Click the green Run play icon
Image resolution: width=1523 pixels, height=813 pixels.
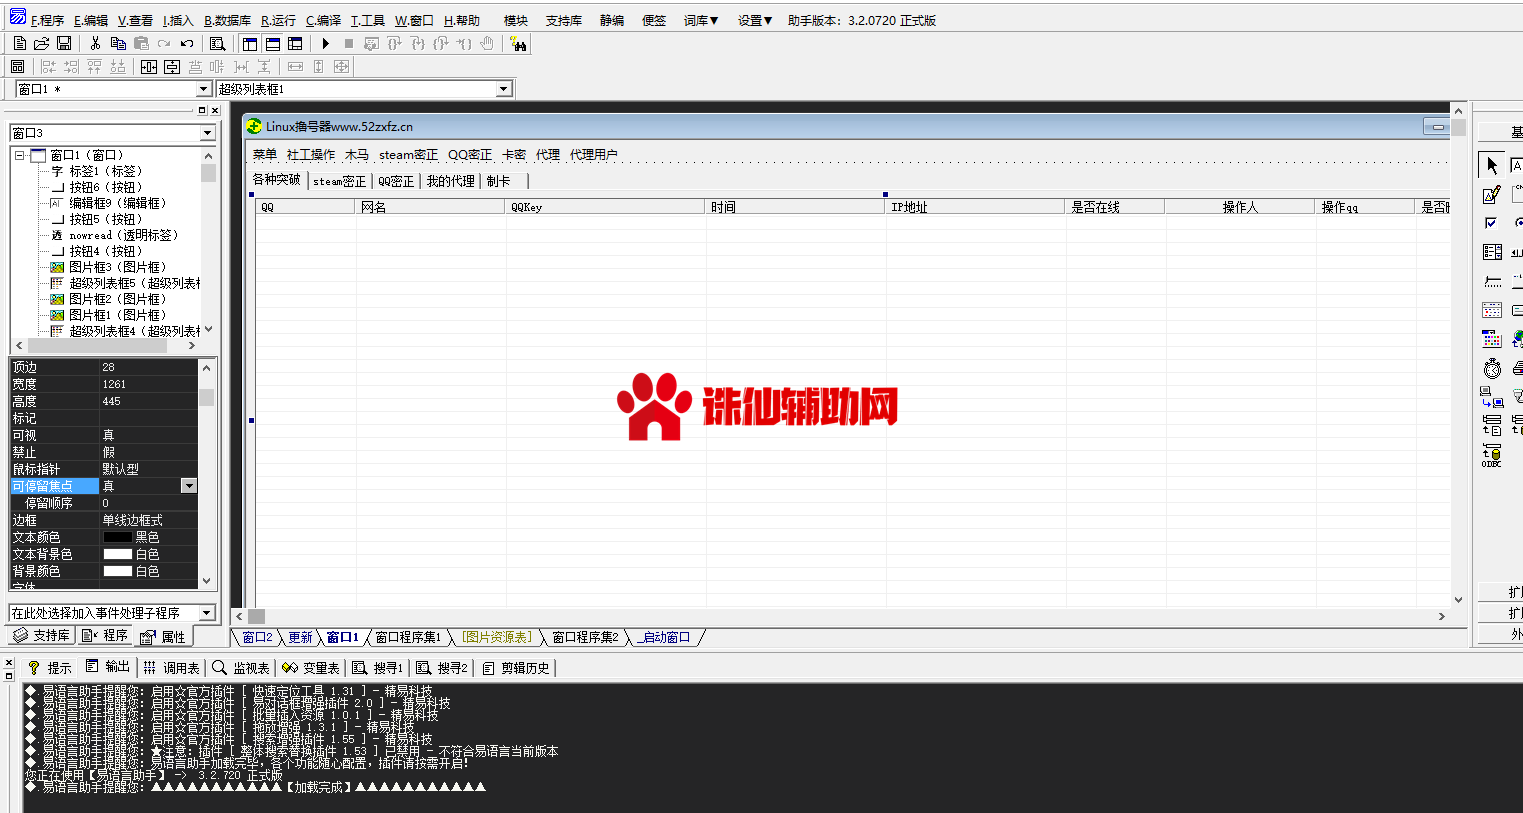pos(326,44)
